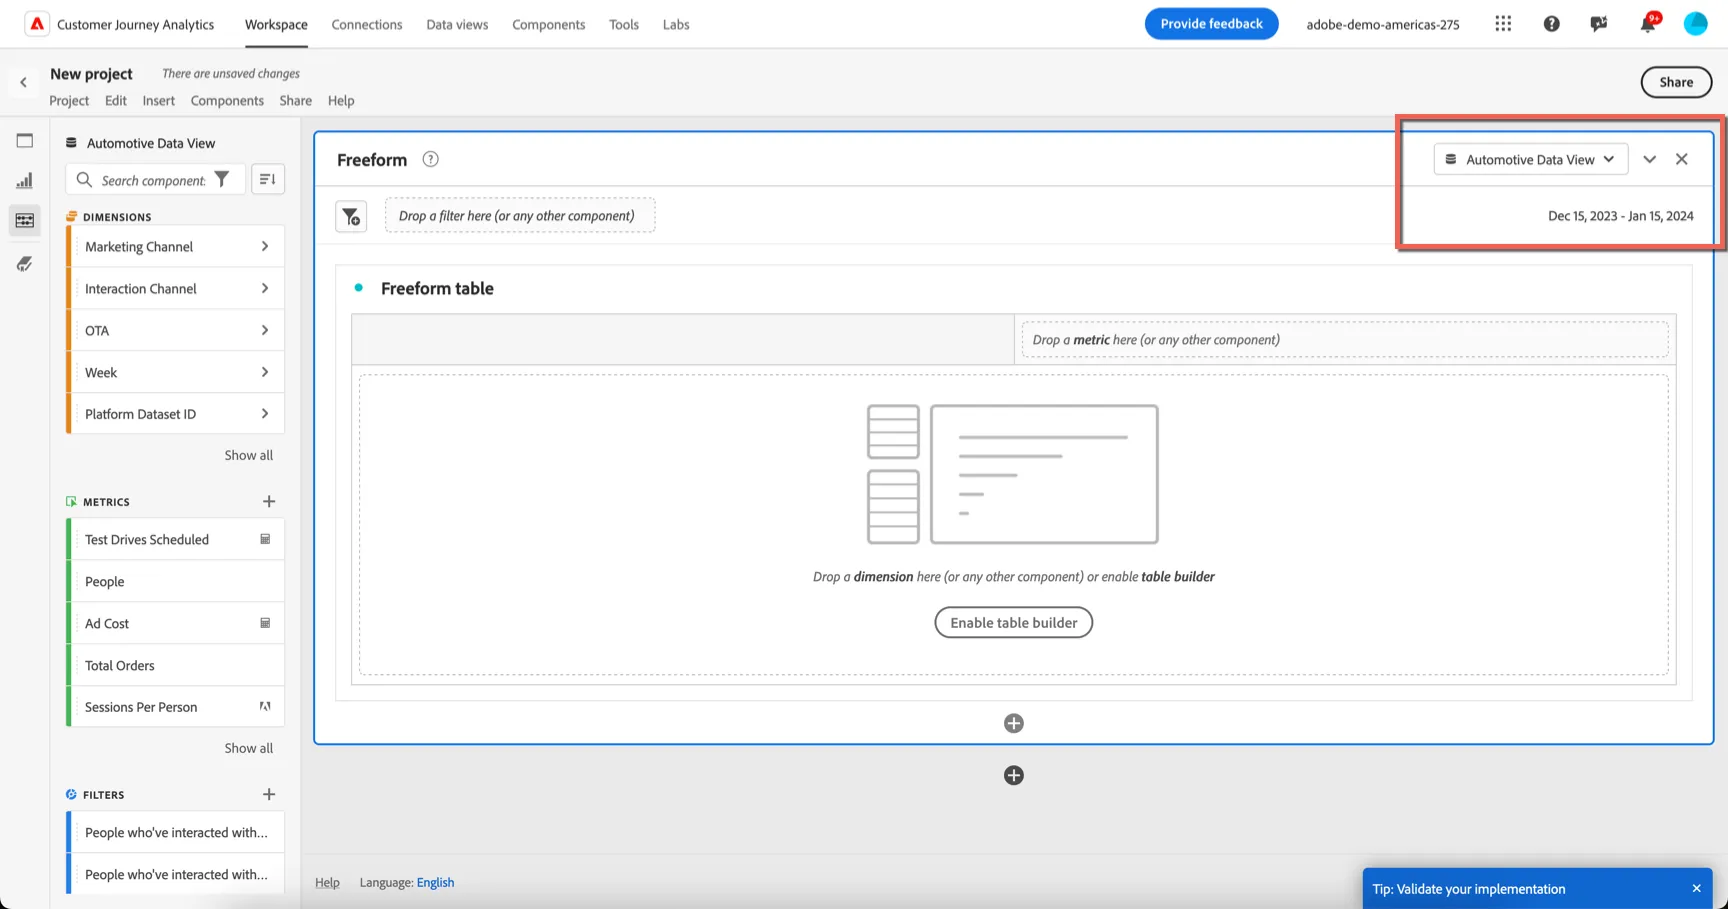Dismiss the Validate your implementation tip
Image resolution: width=1728 pixels, height=909 pixels.
(1696, 888)
